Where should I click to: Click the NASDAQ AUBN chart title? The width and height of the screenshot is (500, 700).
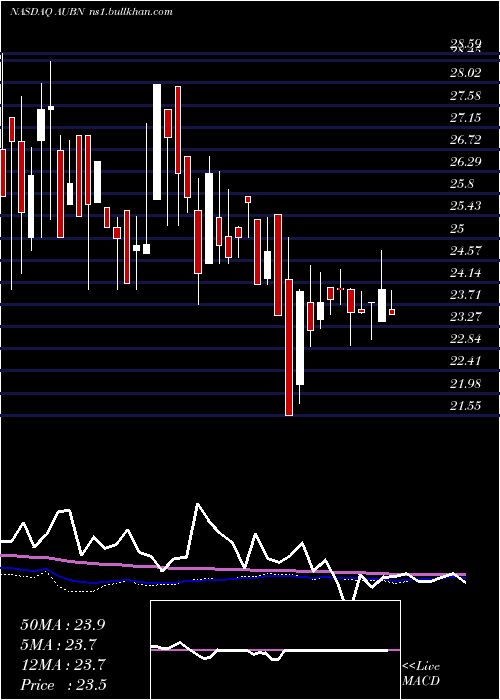(x=91, y=12)
